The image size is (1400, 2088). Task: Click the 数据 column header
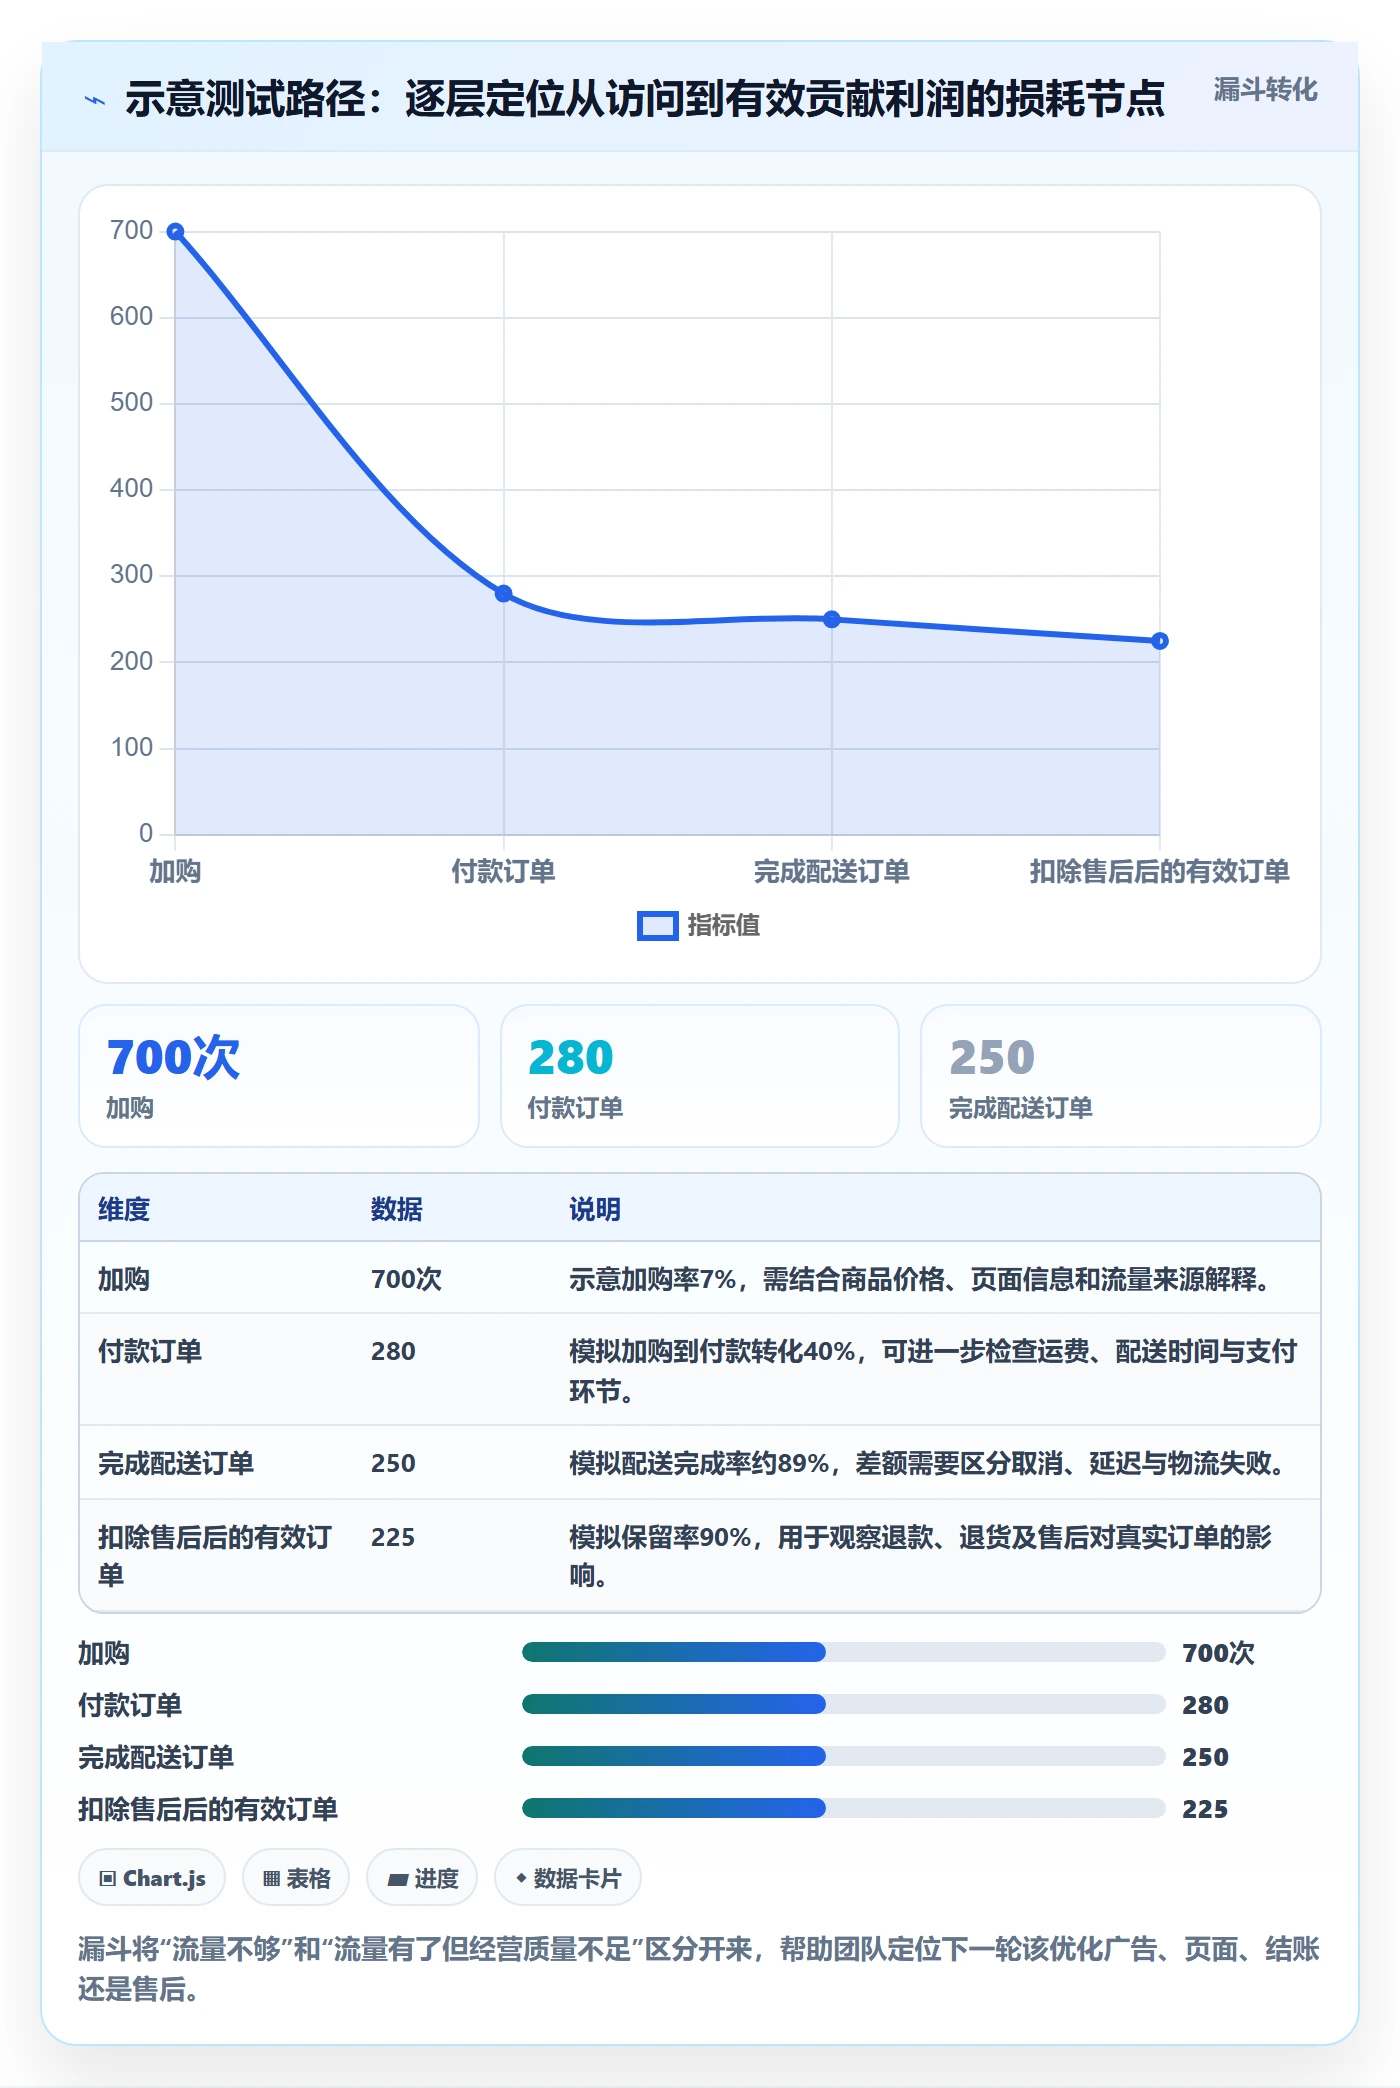397,1209
